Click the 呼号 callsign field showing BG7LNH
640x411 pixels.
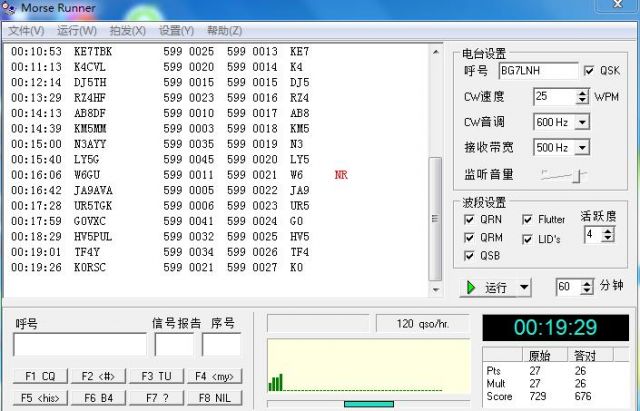click(538, 71)
